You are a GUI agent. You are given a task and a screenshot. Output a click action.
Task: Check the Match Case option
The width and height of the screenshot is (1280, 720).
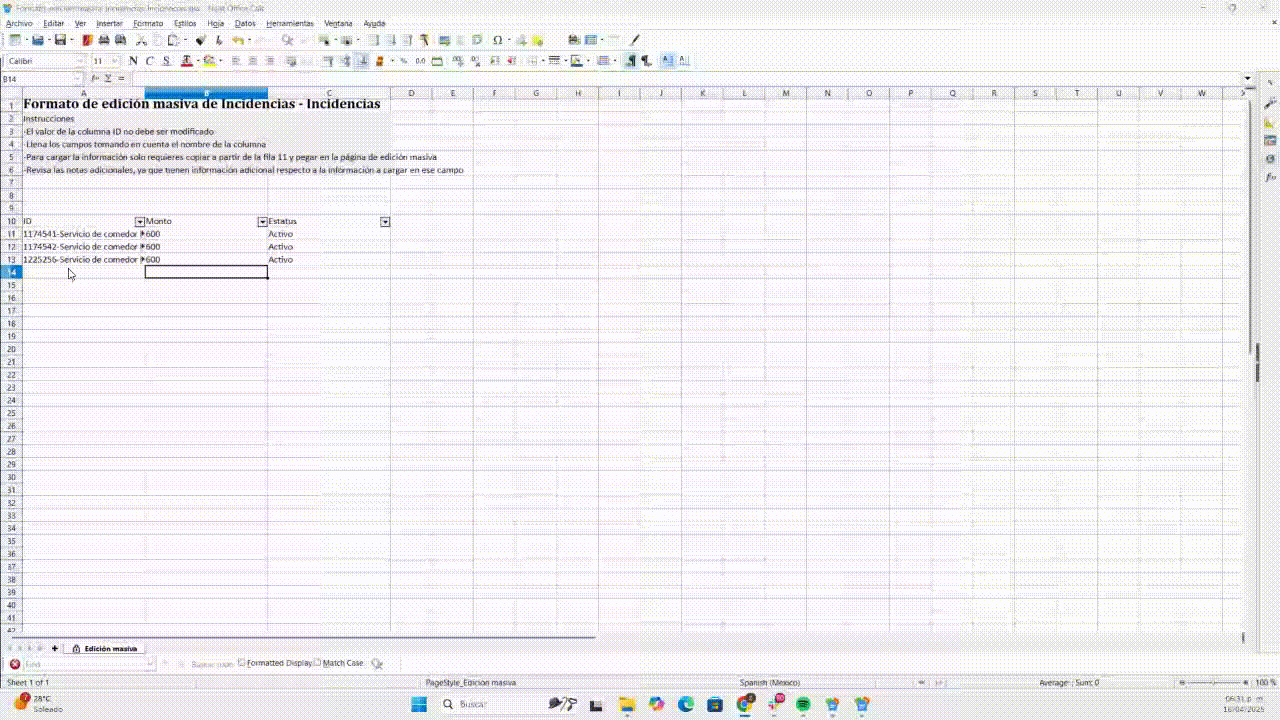pyautogui.click(x=318, y=663)
